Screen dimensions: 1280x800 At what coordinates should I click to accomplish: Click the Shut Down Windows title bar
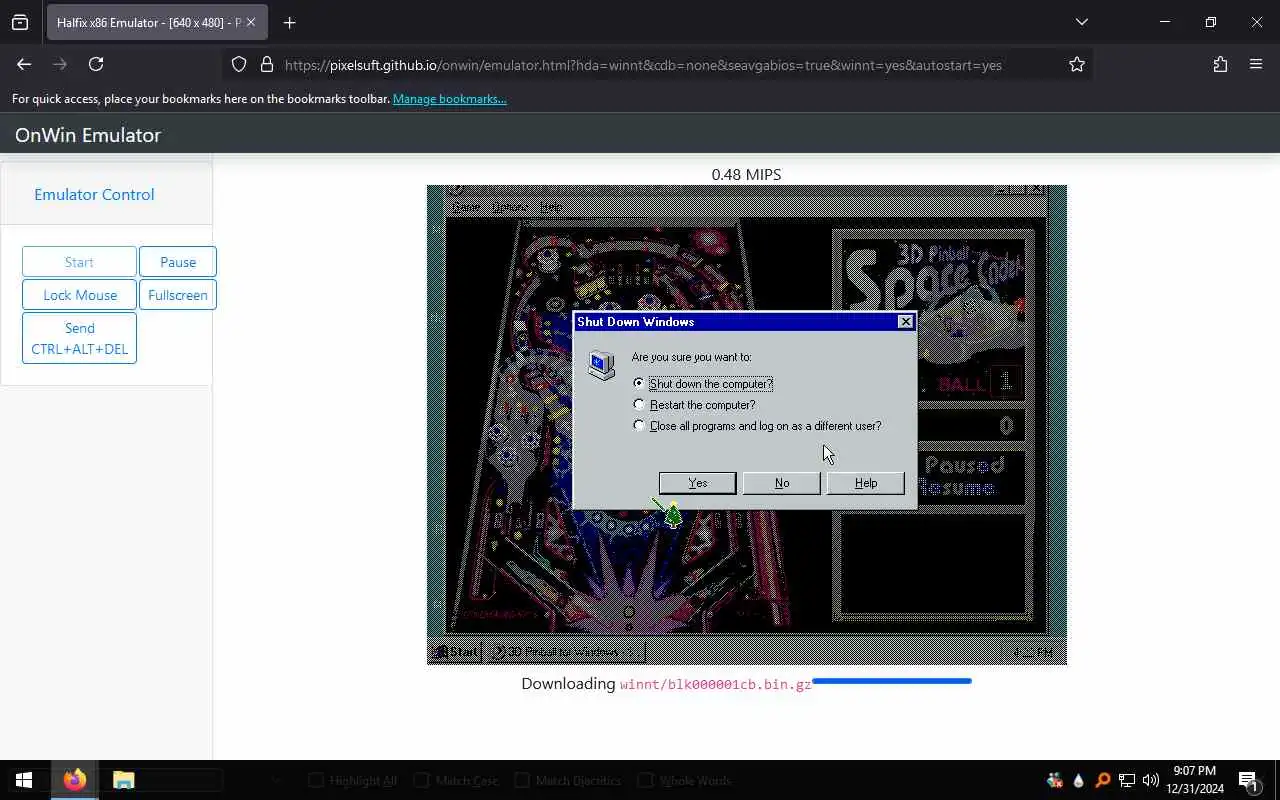735,322
